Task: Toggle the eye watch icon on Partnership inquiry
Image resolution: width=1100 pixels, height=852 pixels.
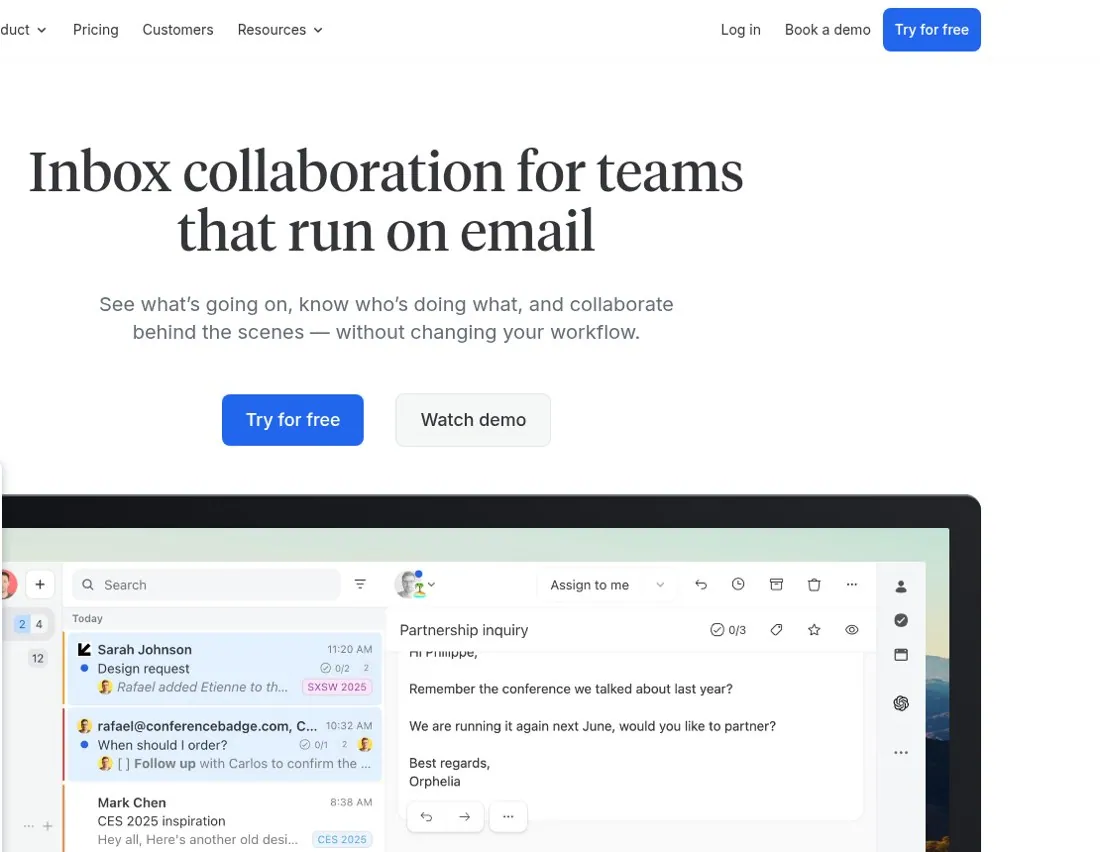Action: [852, 630]
